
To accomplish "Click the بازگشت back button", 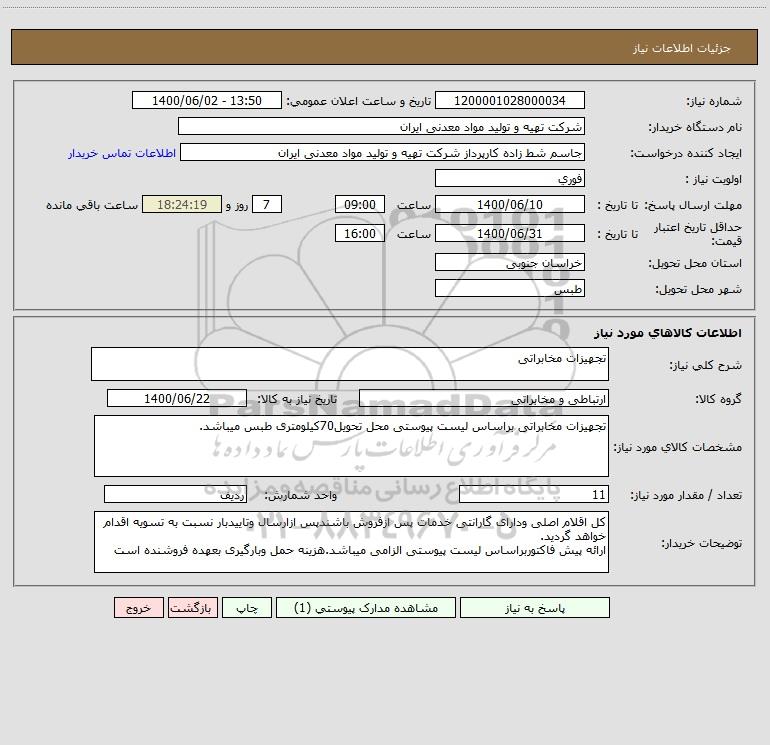I will point(192,608).
